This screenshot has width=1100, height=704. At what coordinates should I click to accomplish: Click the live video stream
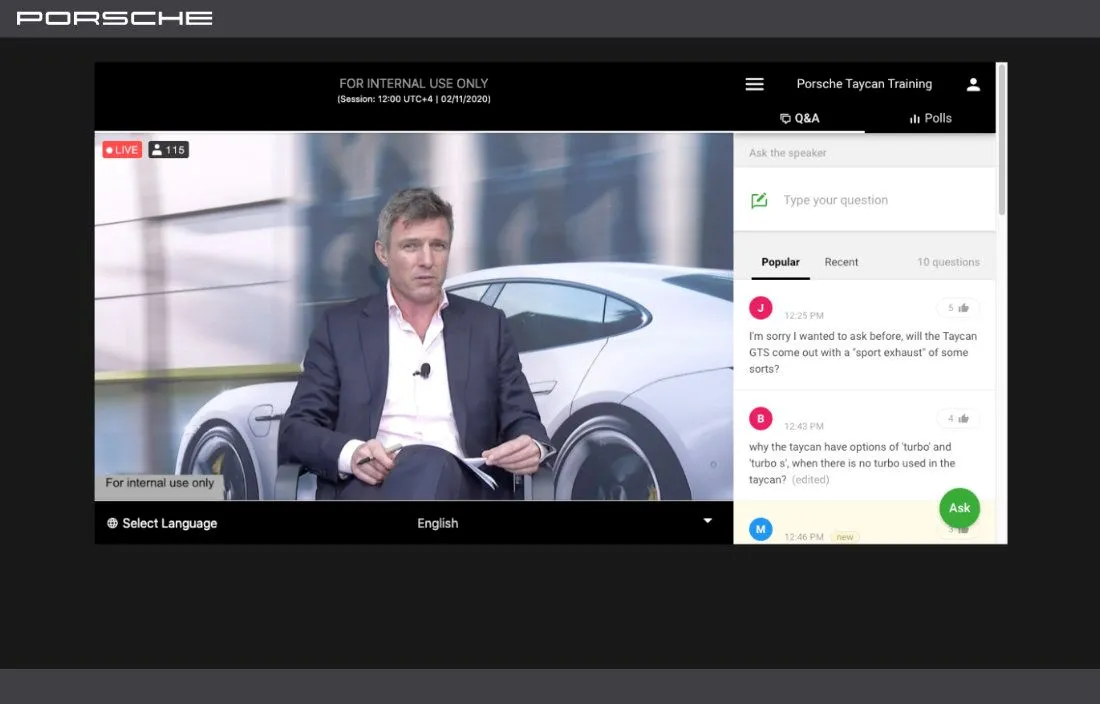(x=414, y=316)
